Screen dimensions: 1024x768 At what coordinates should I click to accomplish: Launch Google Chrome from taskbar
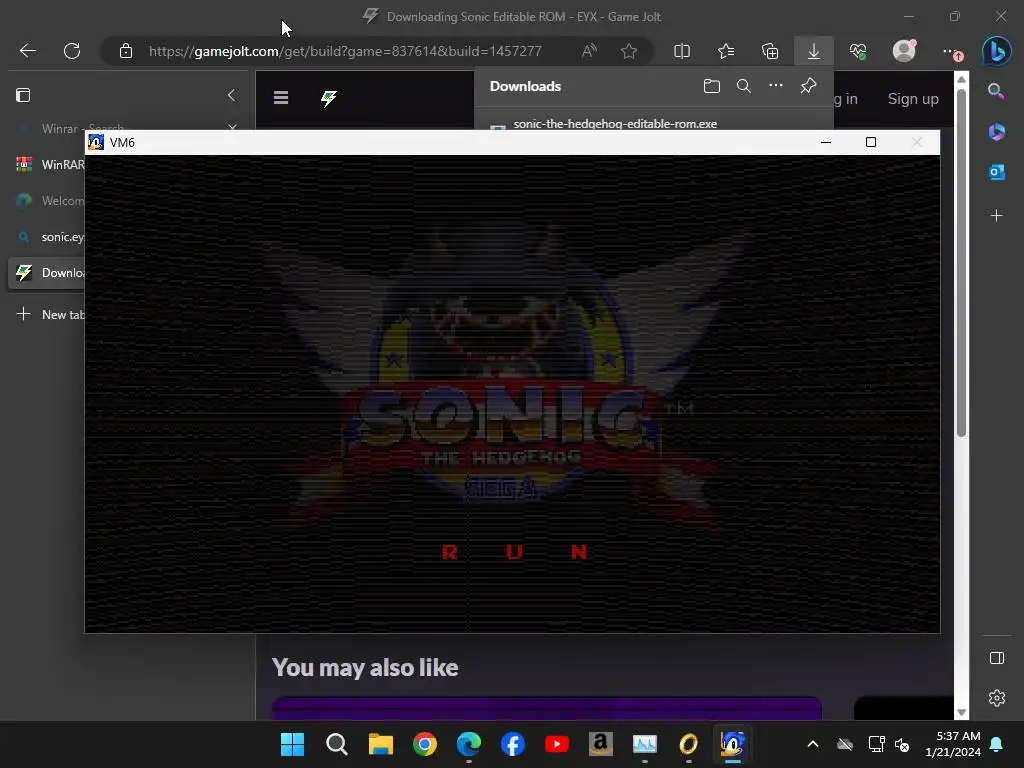[424, 744]
